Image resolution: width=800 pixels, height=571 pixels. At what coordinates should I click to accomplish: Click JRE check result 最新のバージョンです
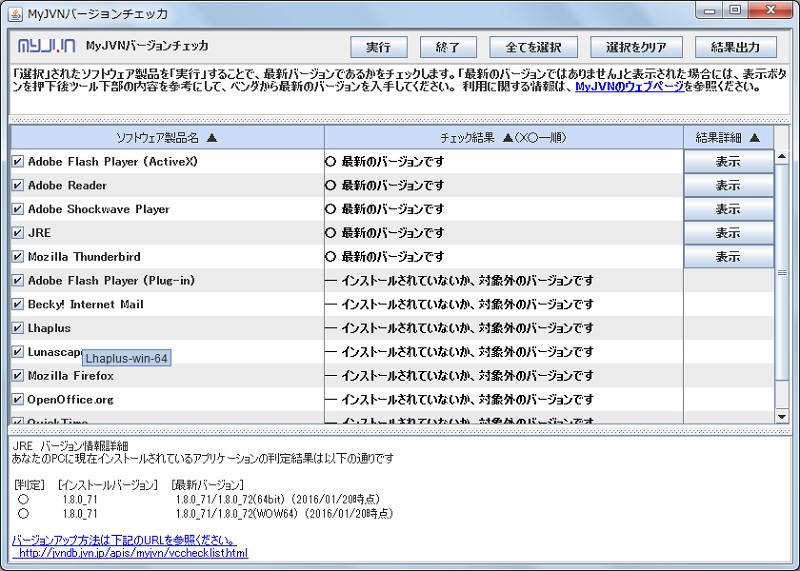pyautogui.click(x=392, y=233)
